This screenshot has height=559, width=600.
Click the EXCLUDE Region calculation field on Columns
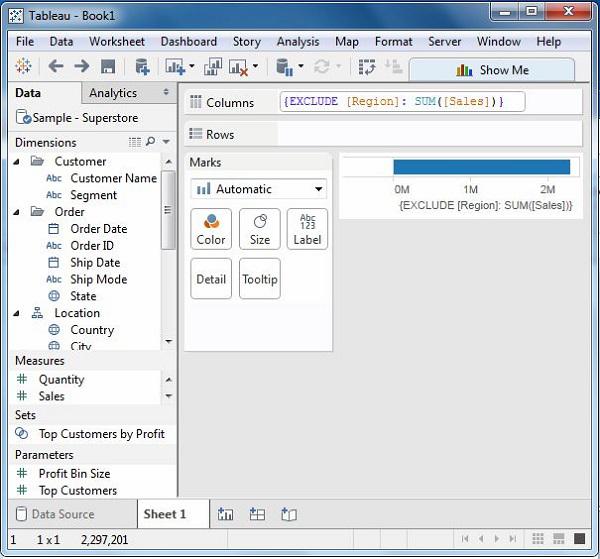pyautogui.click(x=402, y=101)
